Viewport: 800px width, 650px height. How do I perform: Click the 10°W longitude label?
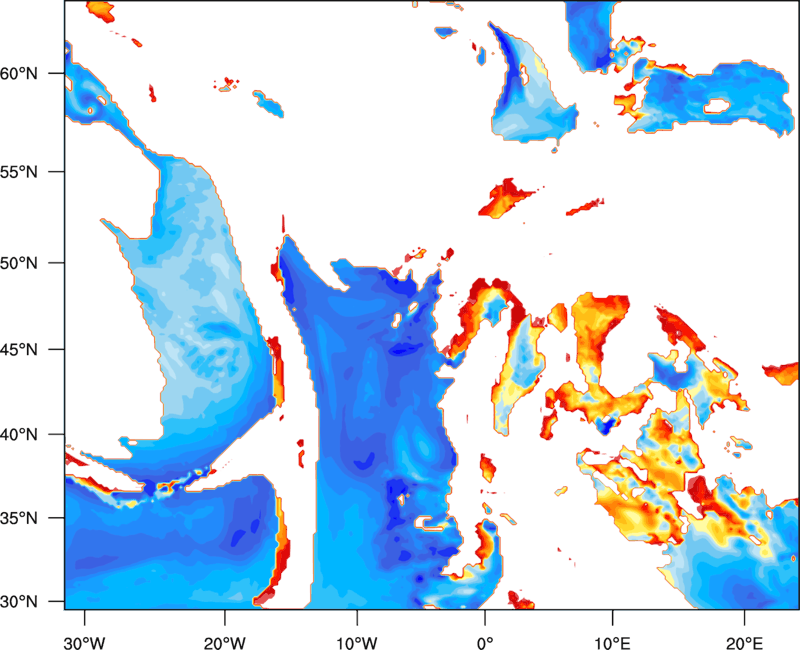coord(357,643)
